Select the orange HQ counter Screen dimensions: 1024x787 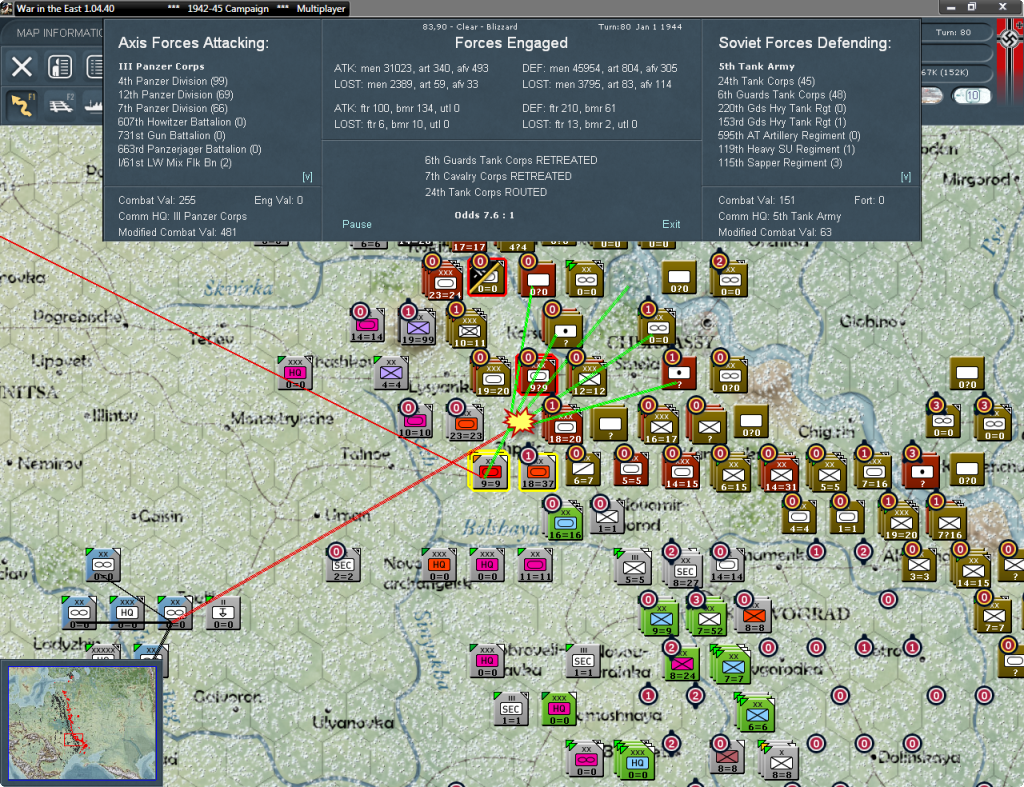point(439,565)
